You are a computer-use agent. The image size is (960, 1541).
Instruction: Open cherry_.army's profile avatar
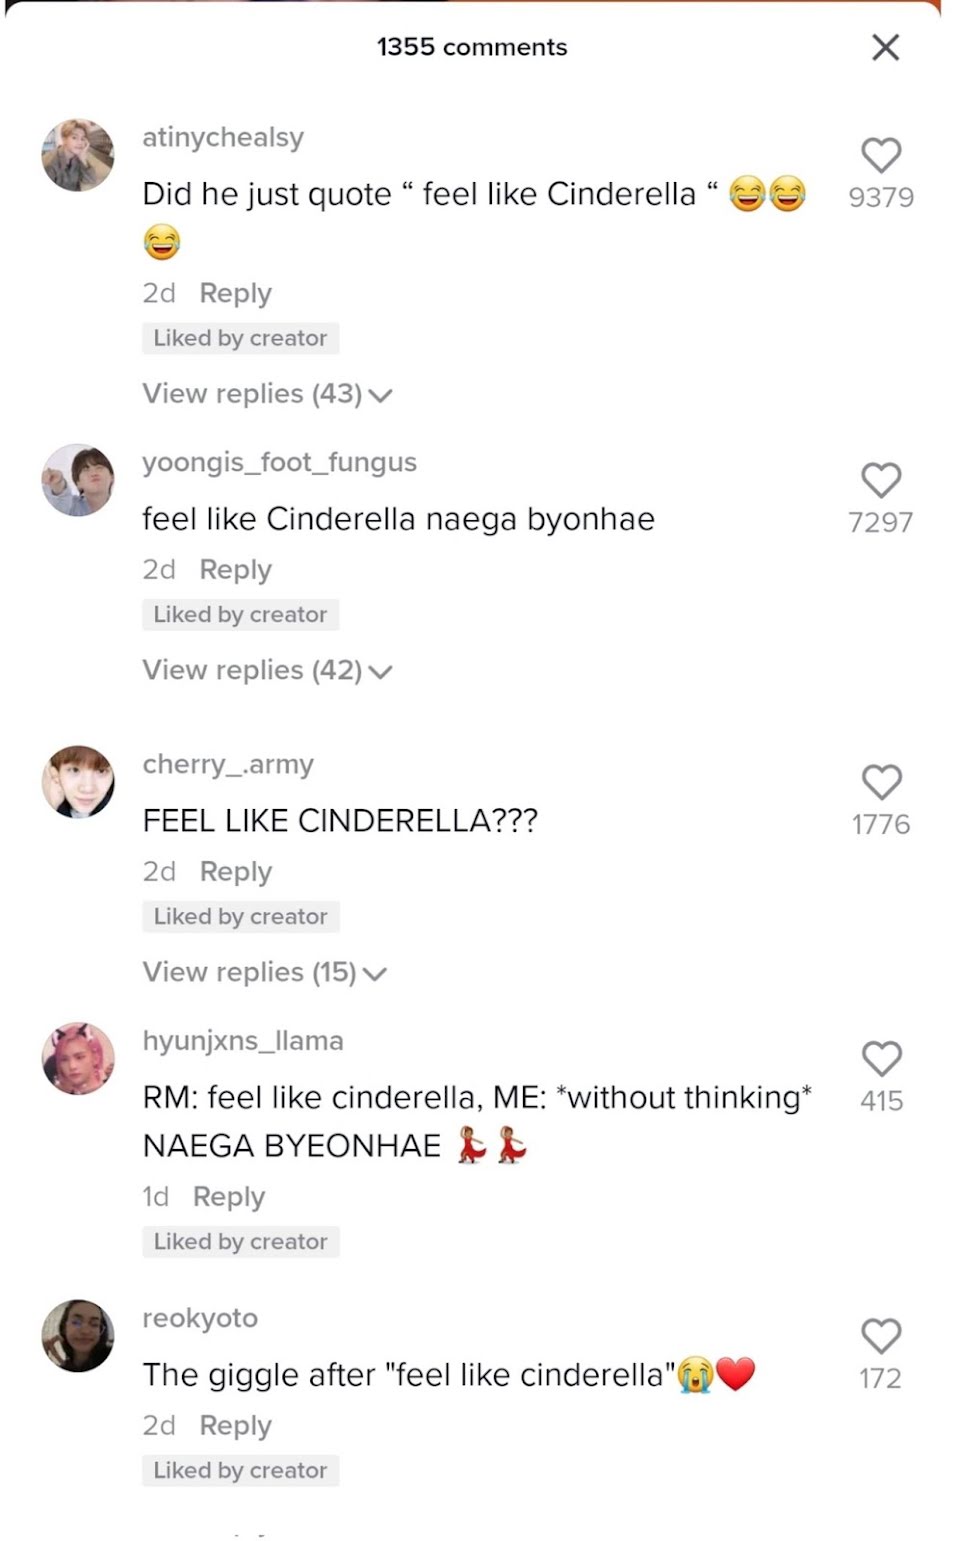(78, 781)
